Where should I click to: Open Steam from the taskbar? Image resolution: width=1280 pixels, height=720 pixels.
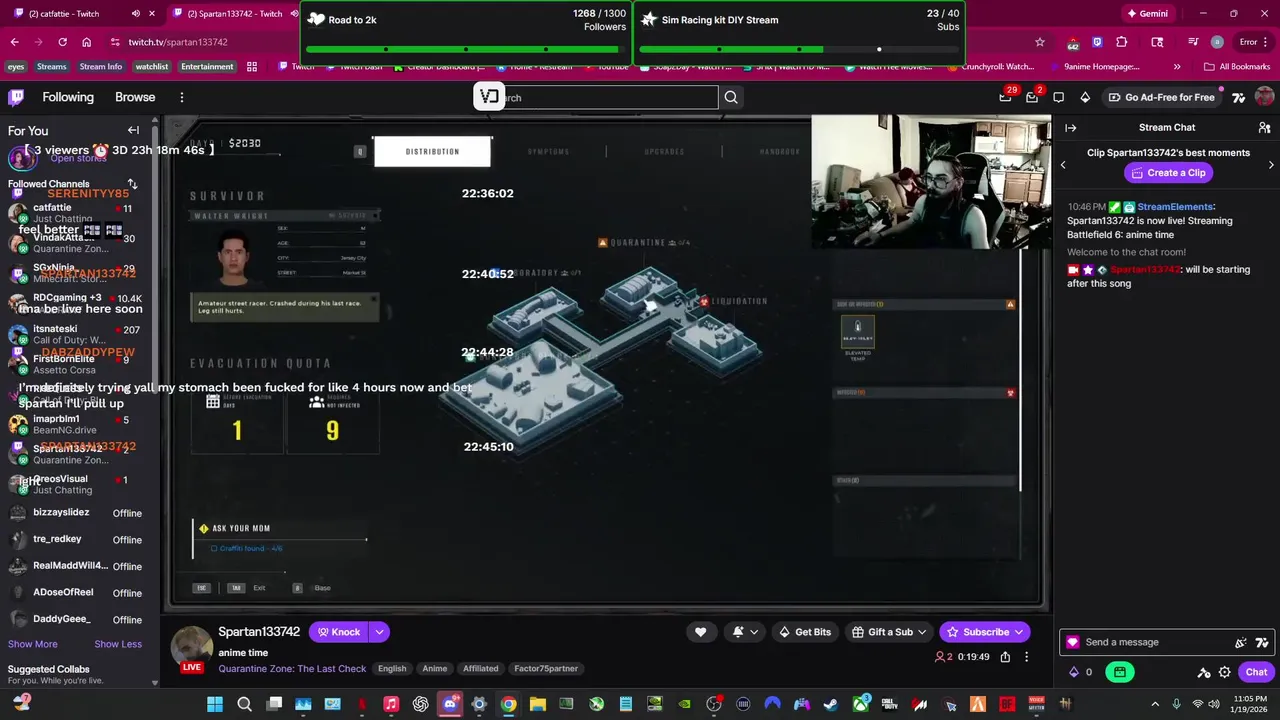tap(830, 704)
